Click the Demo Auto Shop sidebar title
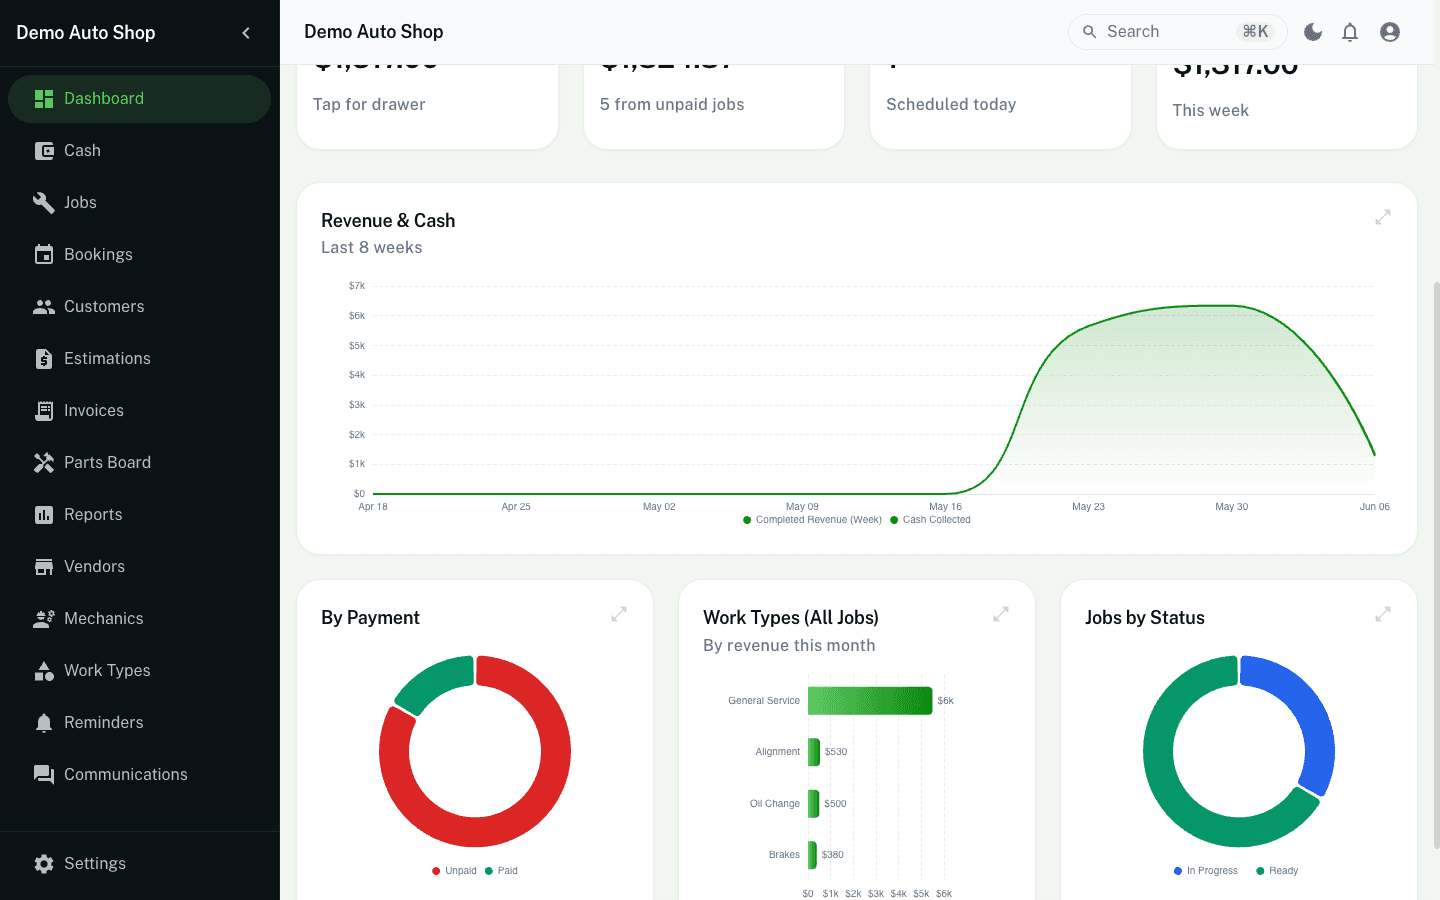This screenshot has width=1440, height=900. click(86, 33)
